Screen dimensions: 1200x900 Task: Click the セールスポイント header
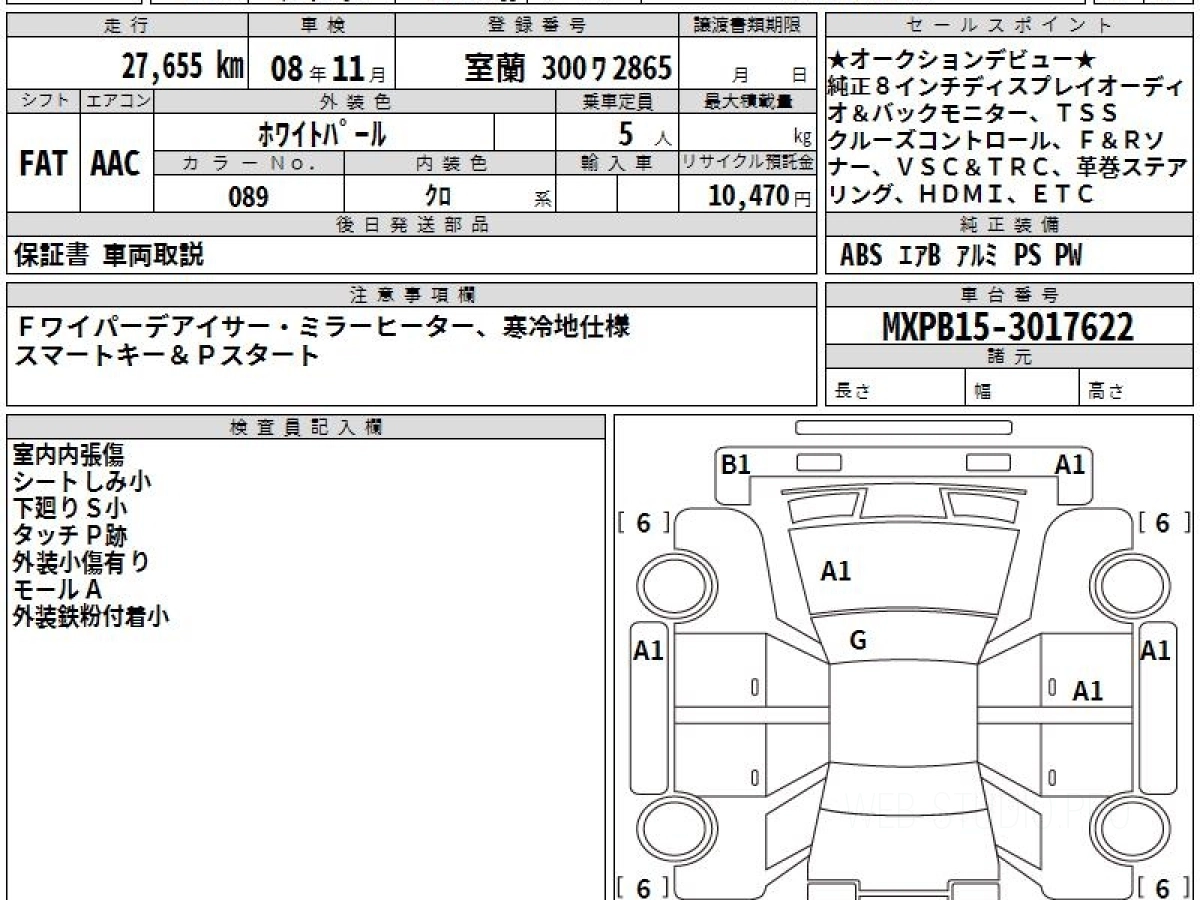pos(1010,26)
